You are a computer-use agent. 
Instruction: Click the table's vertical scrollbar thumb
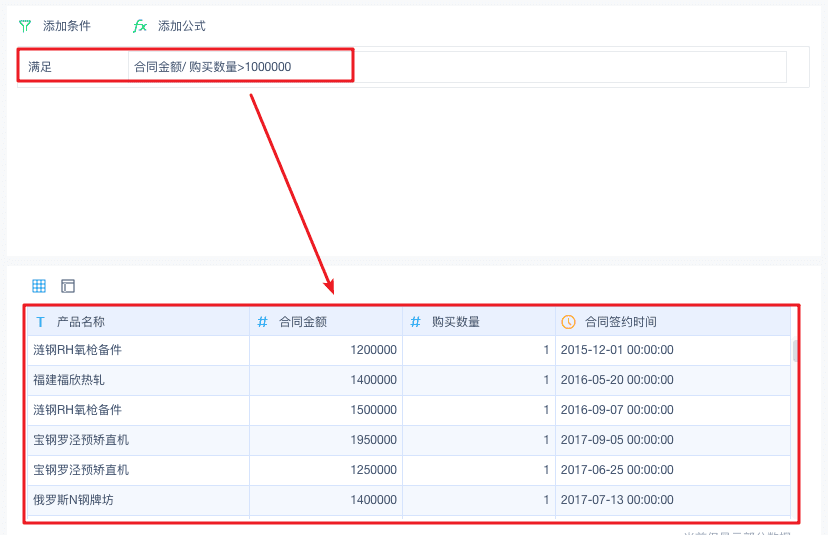coord(795,351)
